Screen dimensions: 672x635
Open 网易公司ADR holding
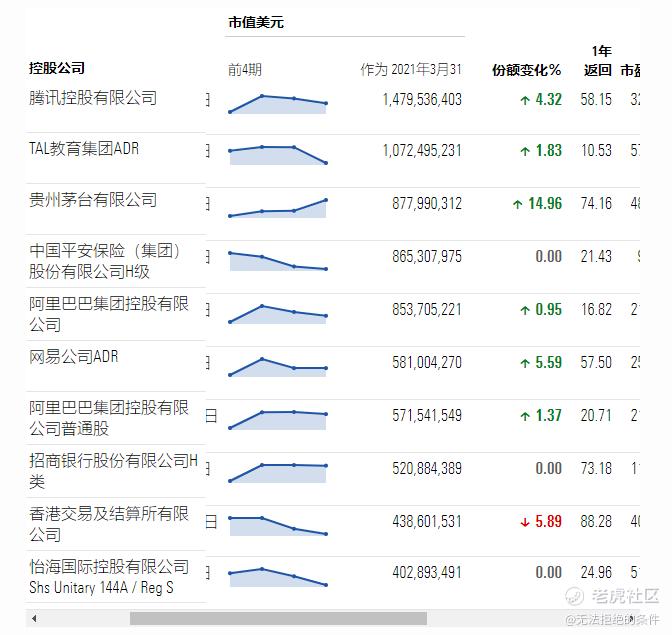click(74, 356)
